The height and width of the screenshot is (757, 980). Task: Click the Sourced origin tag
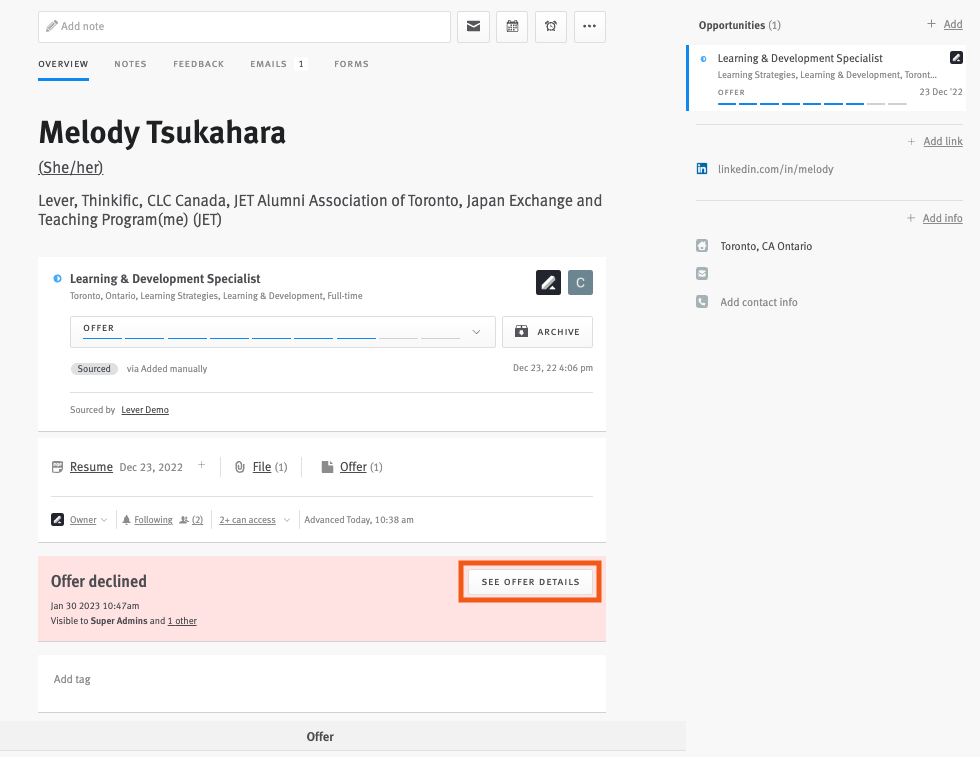tap(93, 368)
